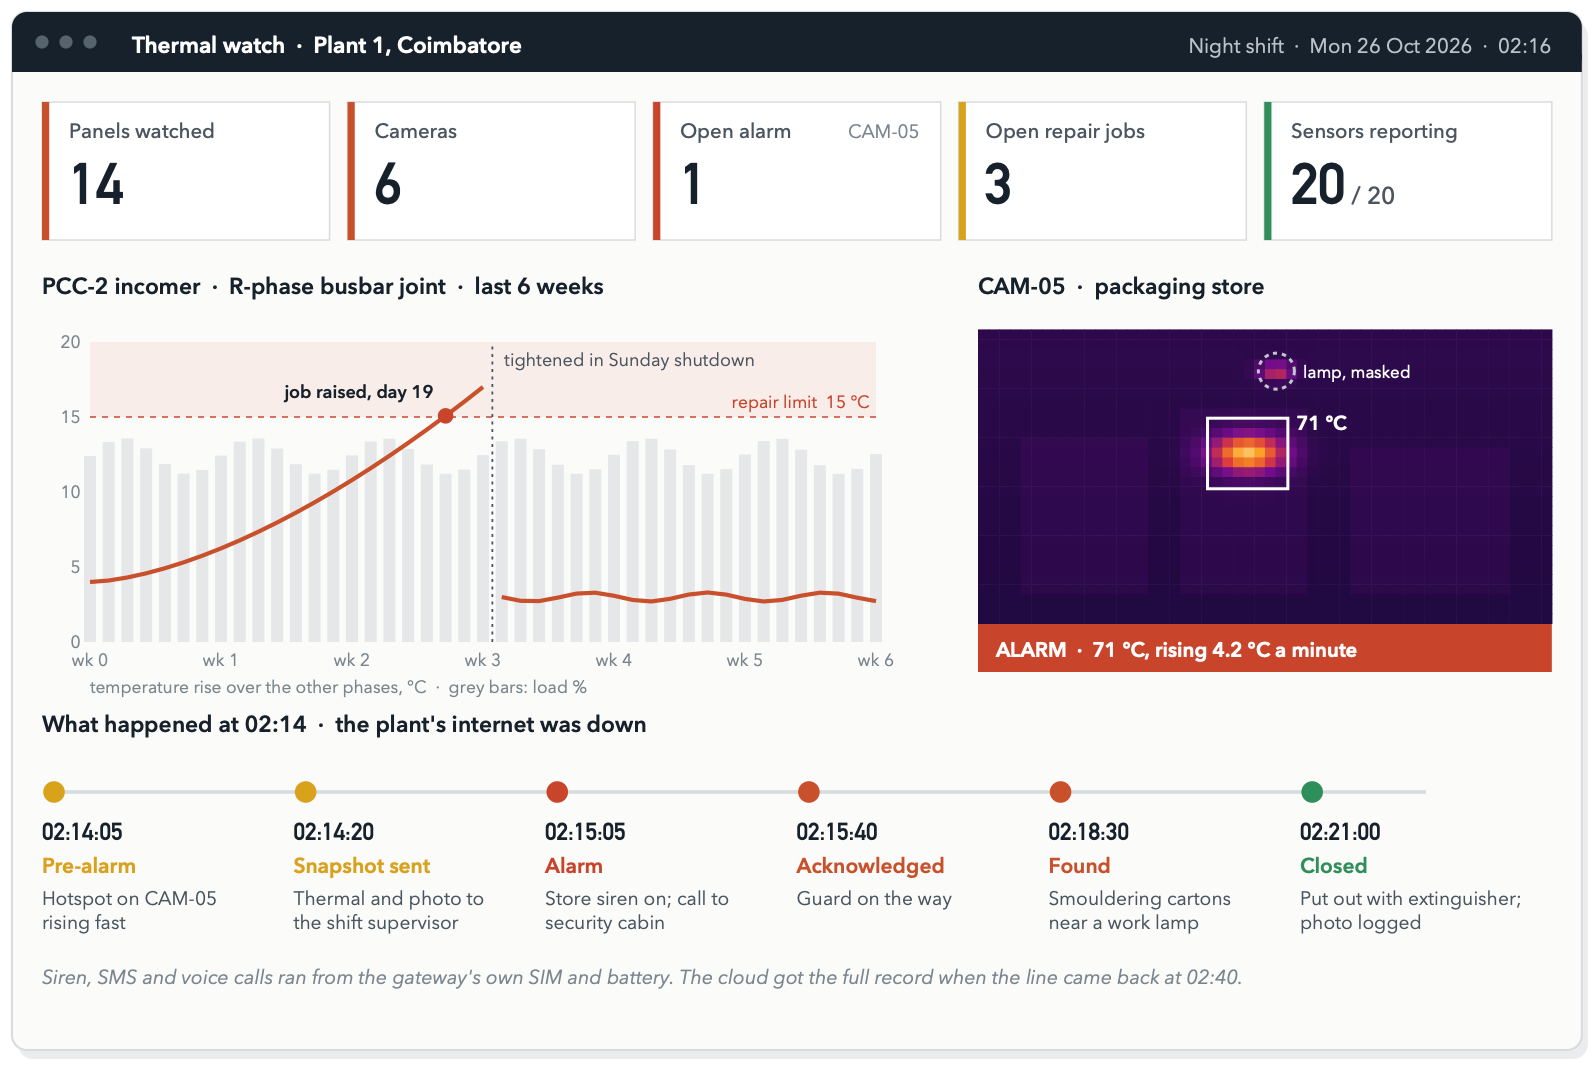The width and height of the screenshot is (1593, 1068).
Task: Click the 'tightened in Sunday shutdown' annotation
Action: click(x=629, y=360)
